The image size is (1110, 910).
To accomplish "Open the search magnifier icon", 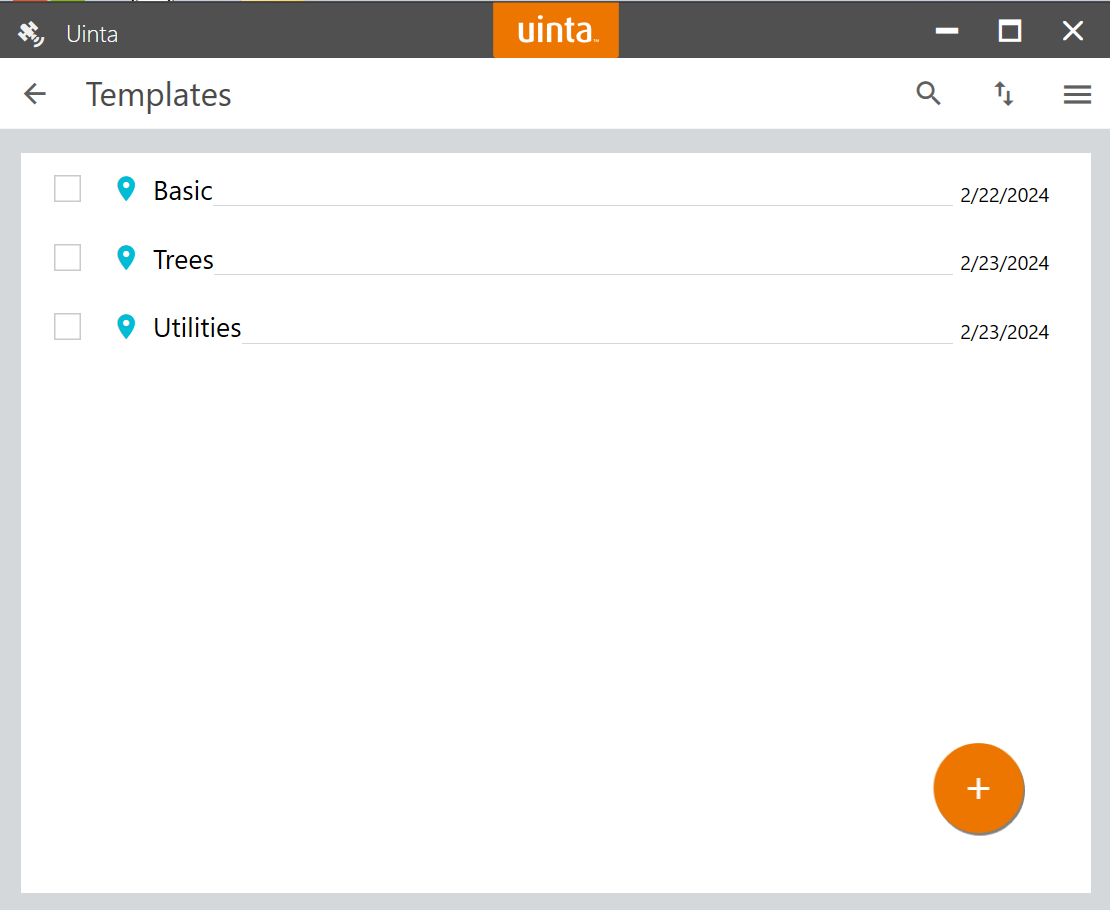I will 929,94.
